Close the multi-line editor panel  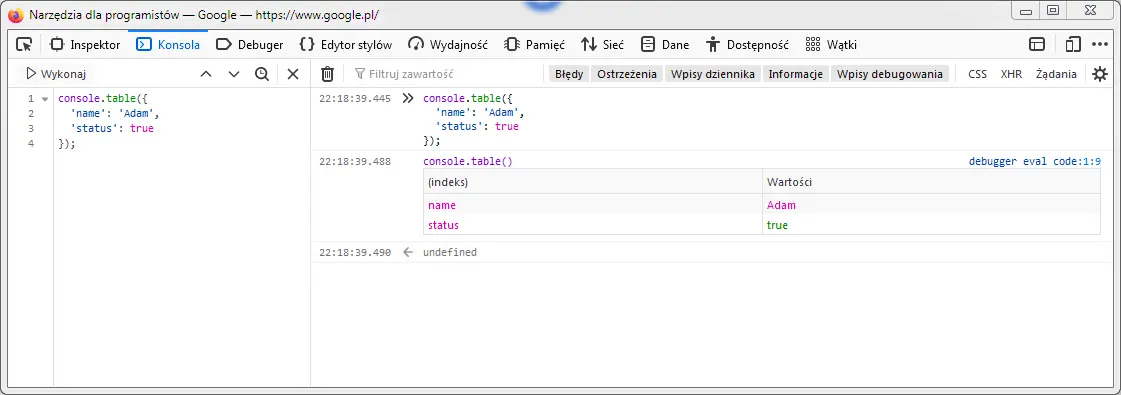coord(292,74)
